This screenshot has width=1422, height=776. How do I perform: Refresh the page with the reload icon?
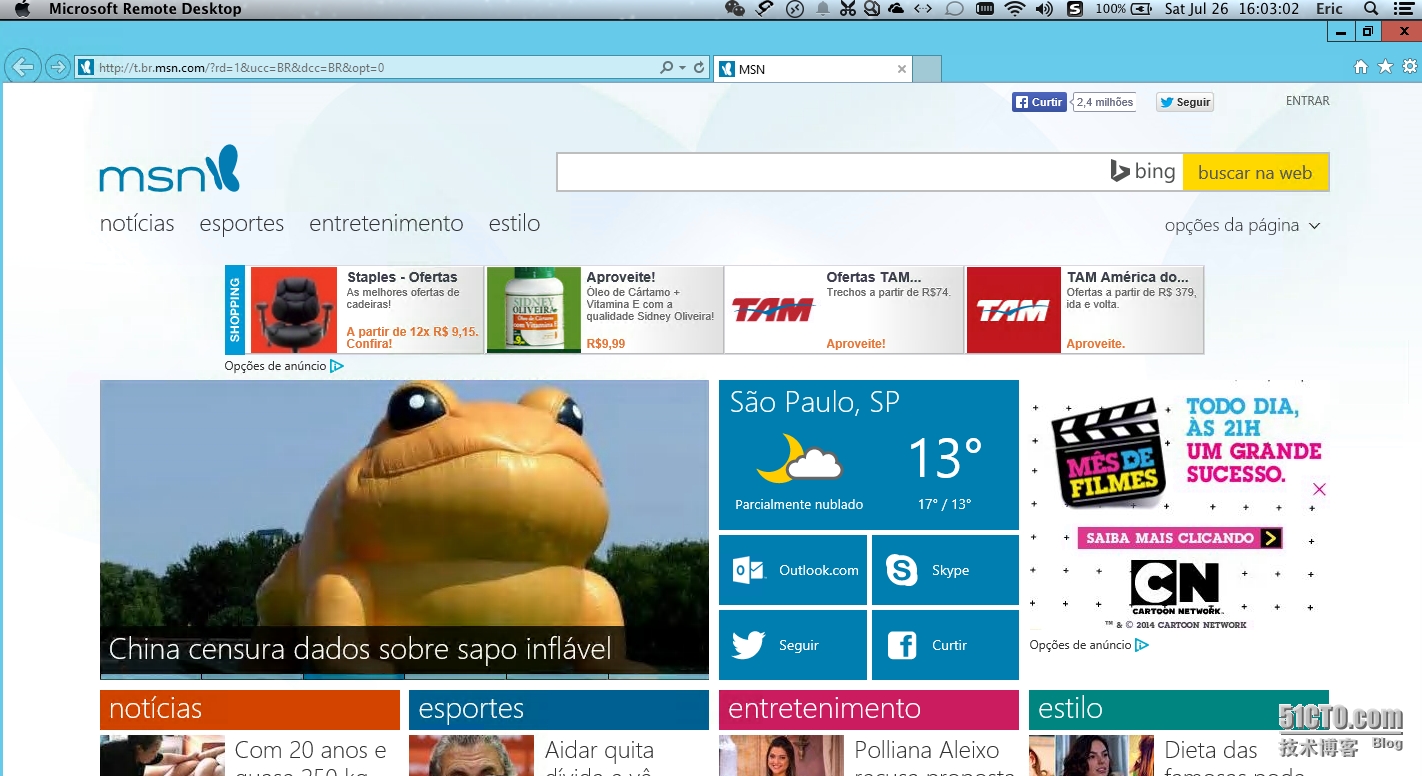tap(699, 68)
